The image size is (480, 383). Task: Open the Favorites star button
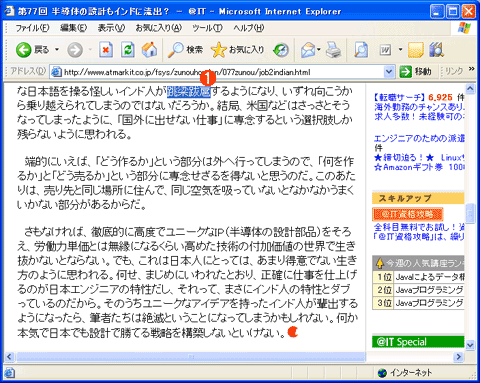pos(237,50)
